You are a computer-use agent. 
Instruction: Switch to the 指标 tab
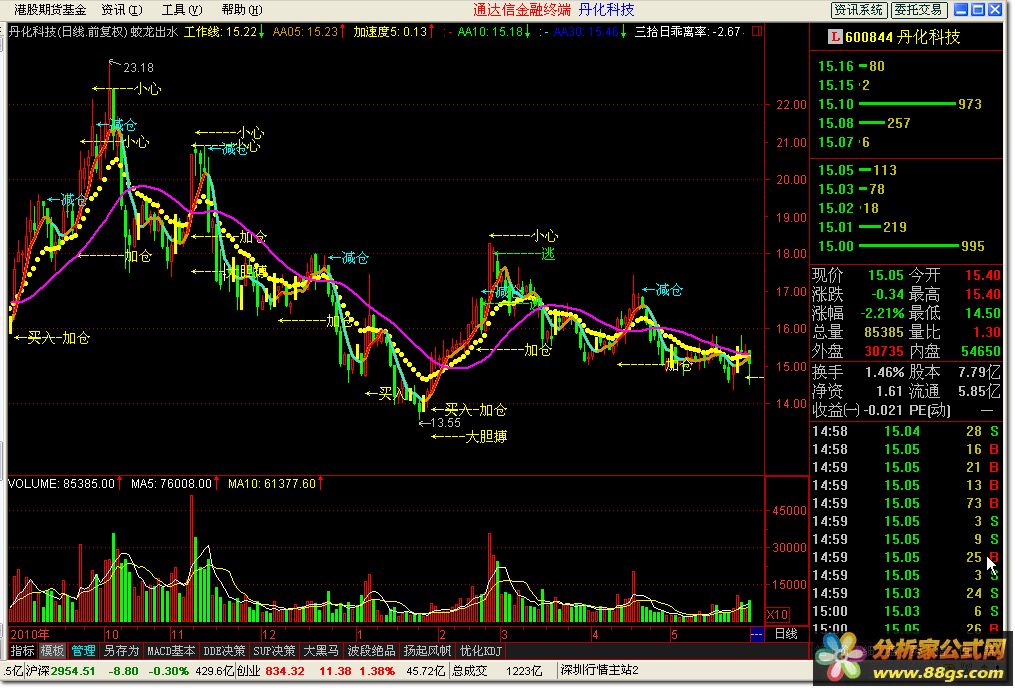point(23,651)
